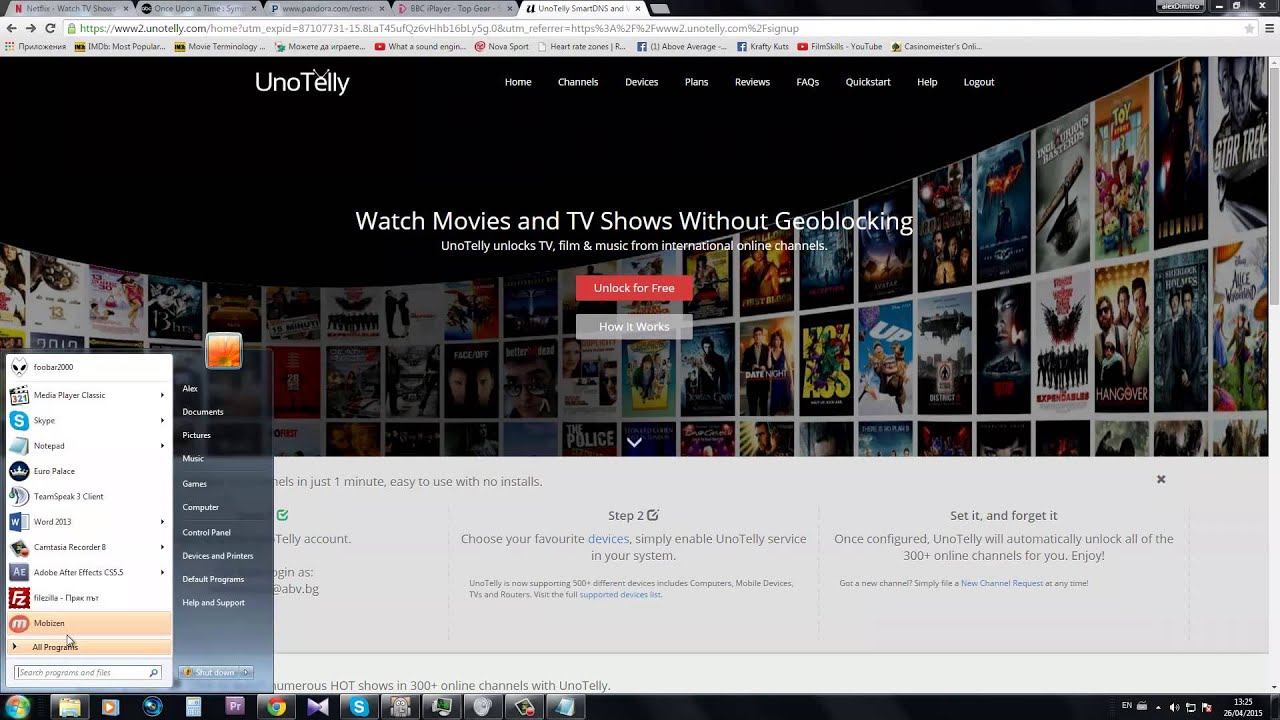The width and height of the screenshot is (1280, 720).
Task: Open Camtasia Recorder 8
Action: tap(88, 547)
